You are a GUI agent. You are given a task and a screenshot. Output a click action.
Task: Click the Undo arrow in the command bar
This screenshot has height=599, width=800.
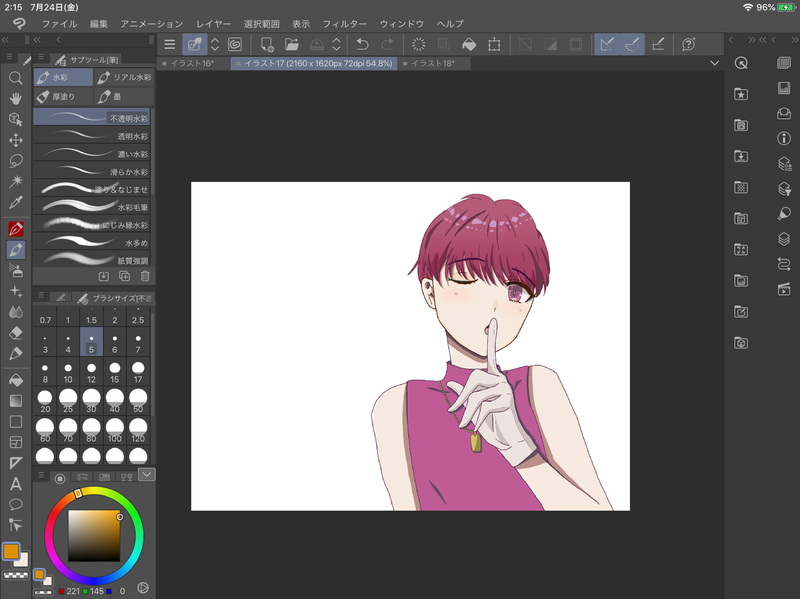point(362,44)
